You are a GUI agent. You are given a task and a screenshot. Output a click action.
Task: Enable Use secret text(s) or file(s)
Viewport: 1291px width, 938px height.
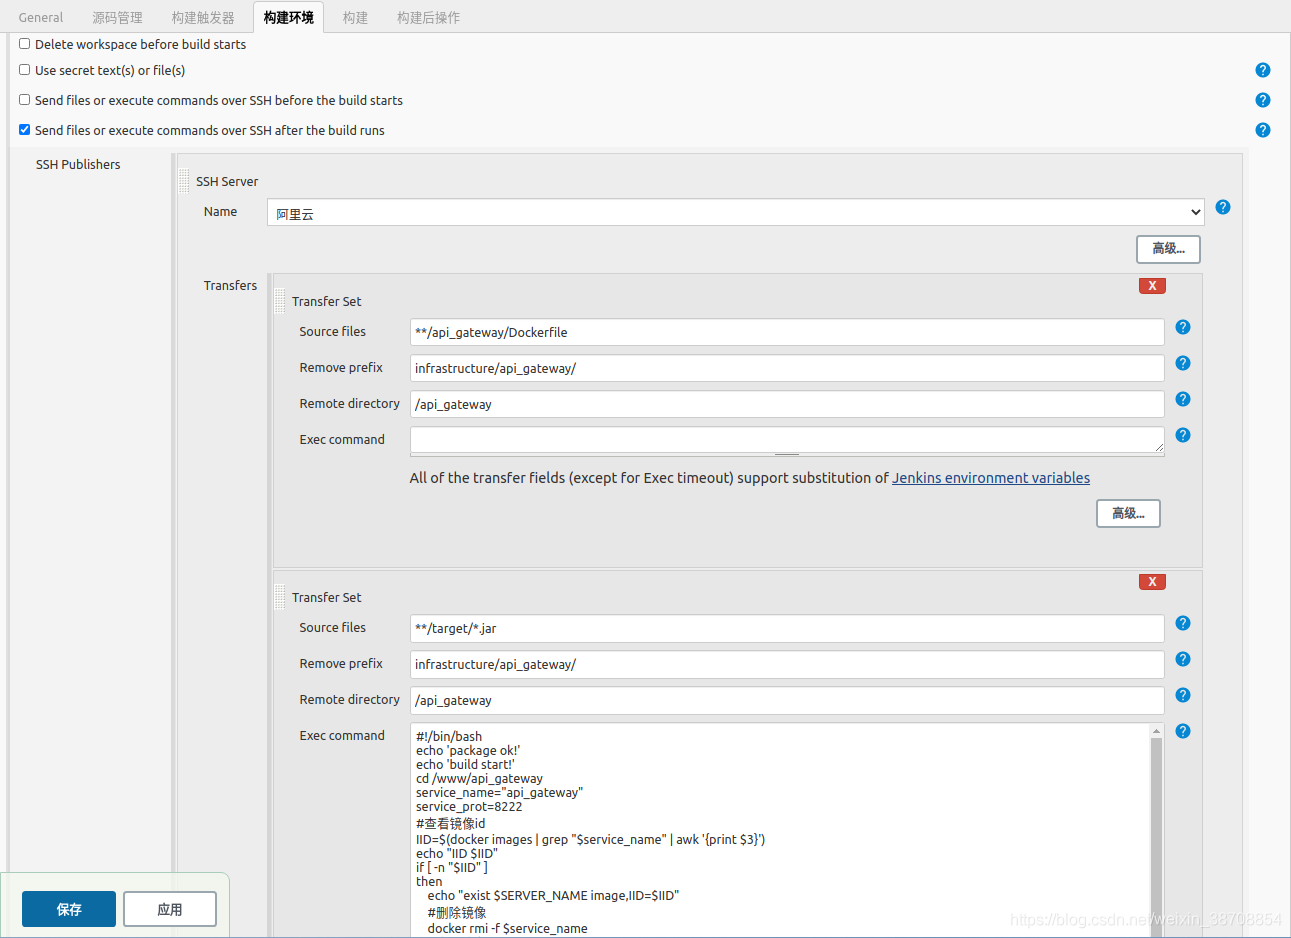[25, 70]
